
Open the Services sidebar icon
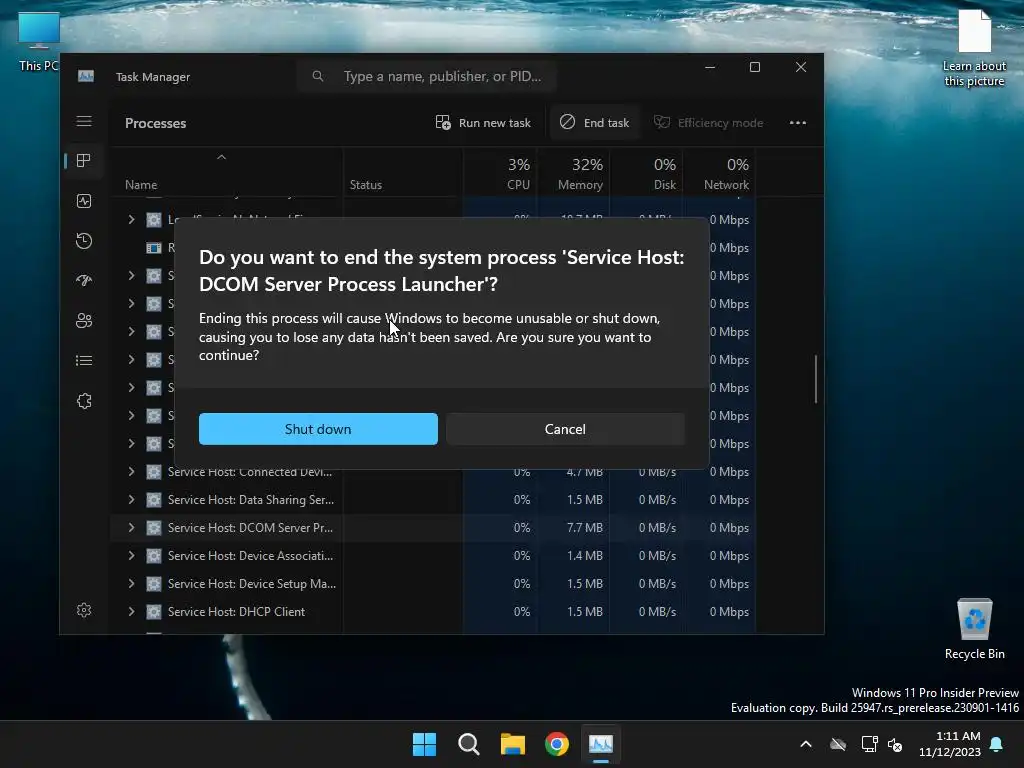(84, 401)
